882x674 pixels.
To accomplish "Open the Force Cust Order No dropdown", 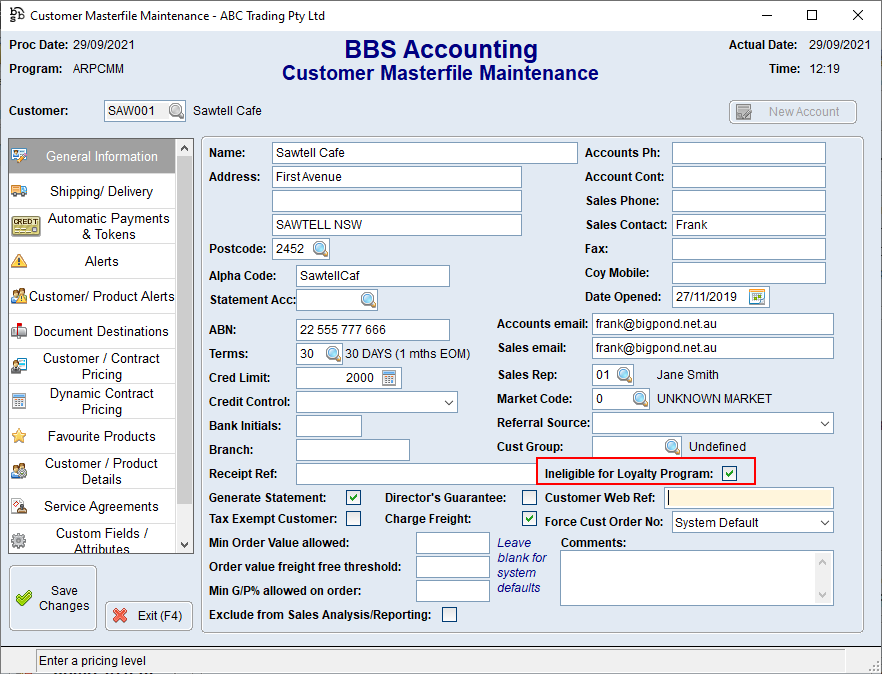I will click(x=823, y=522).
